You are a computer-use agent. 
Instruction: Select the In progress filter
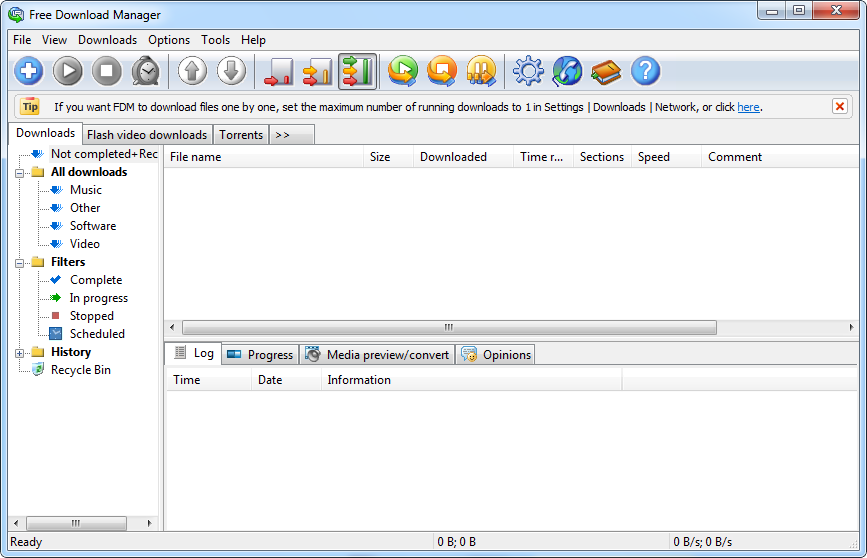(x=98, y=298)
